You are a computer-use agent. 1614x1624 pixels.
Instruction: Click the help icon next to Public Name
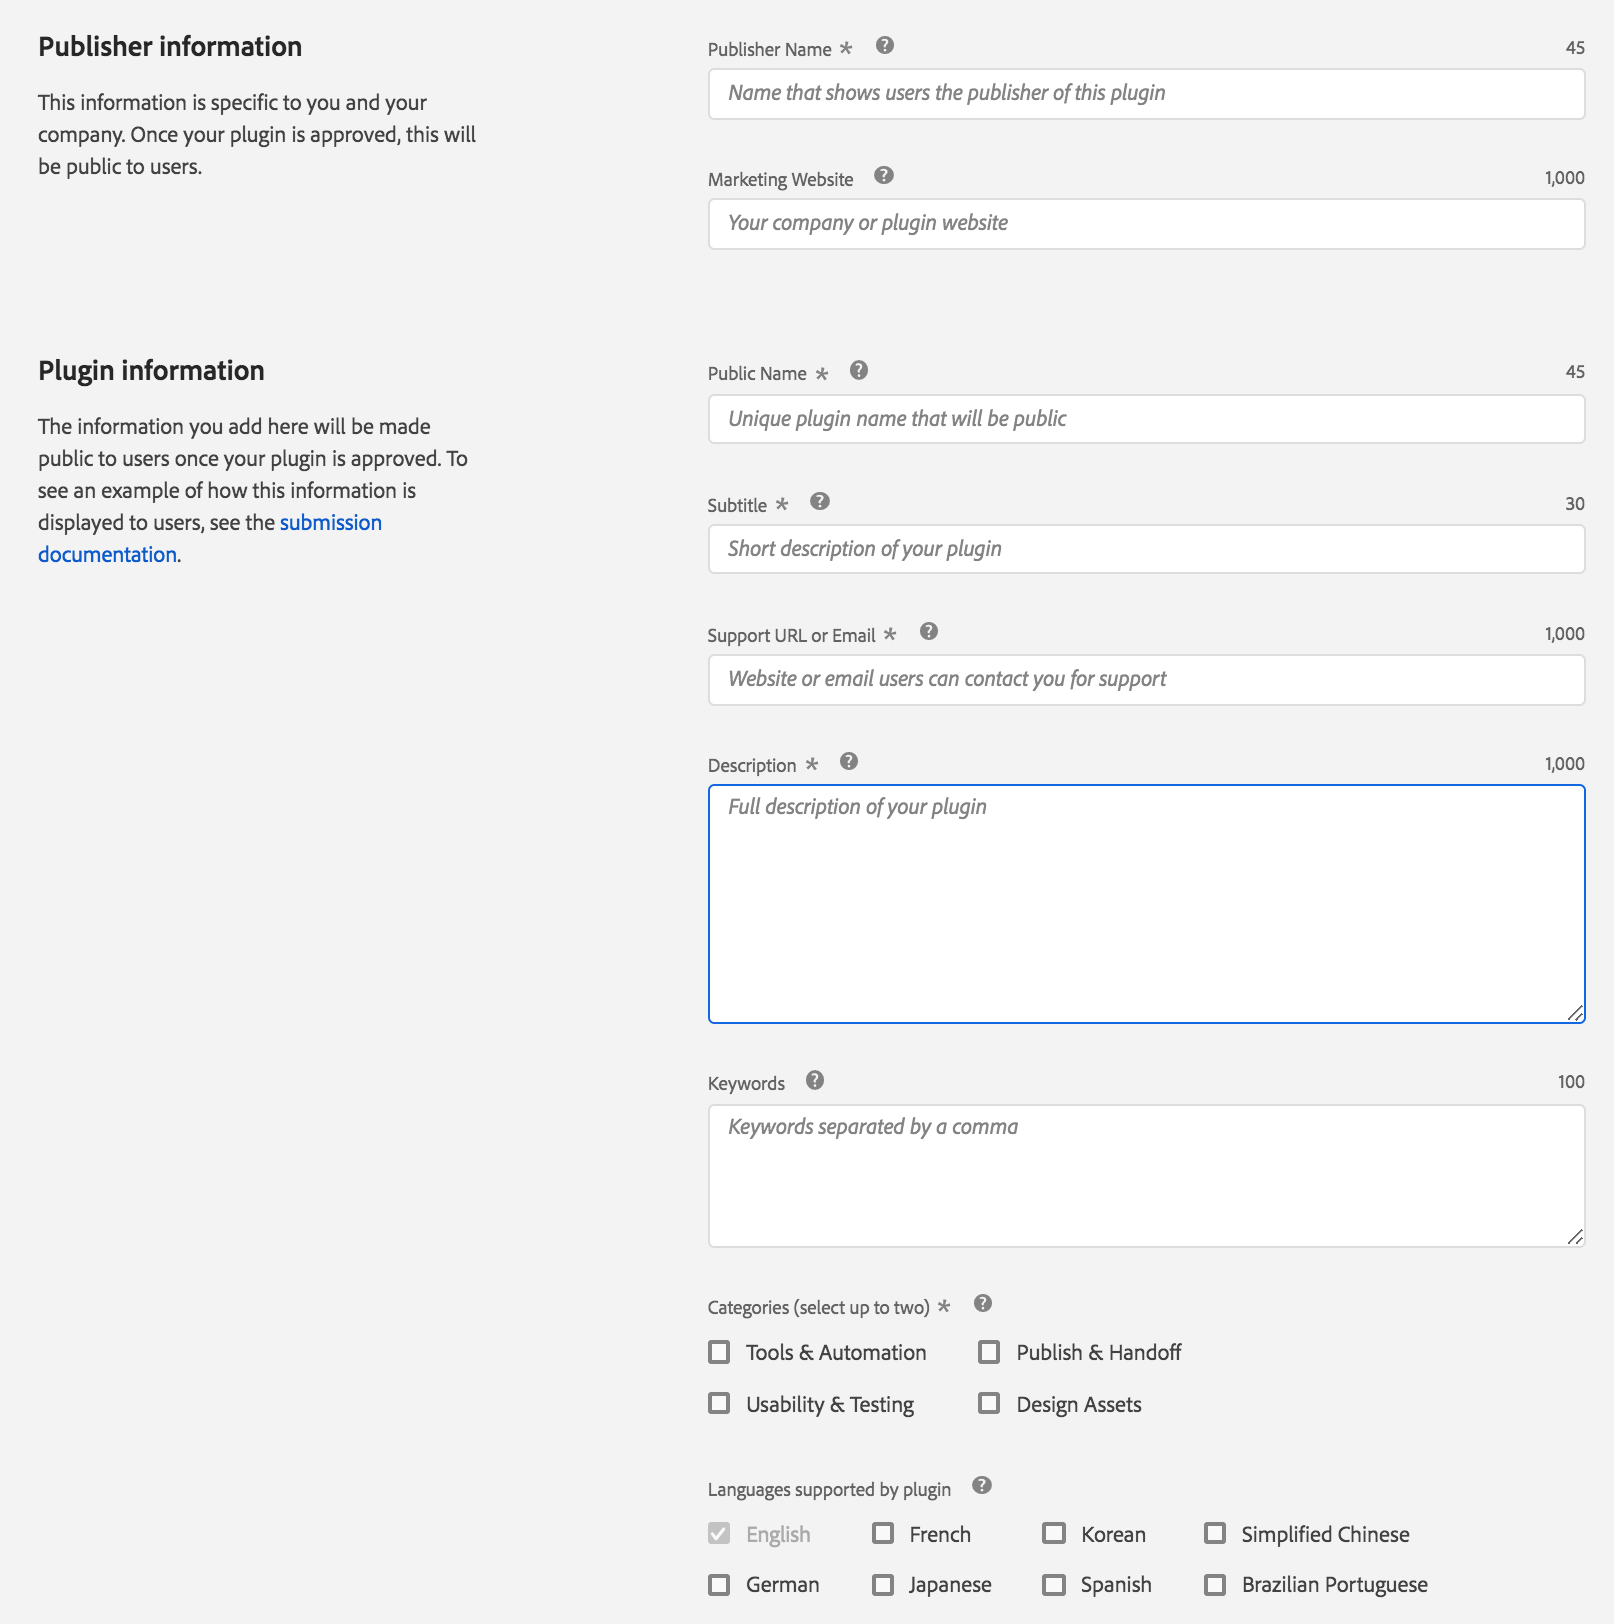pos(859,371)
